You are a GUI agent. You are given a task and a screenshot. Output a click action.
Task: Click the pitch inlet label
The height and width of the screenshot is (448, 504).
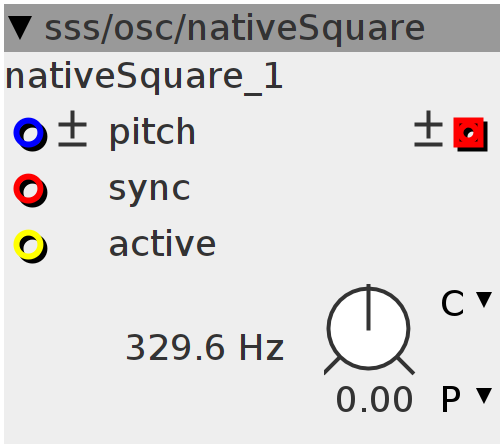click(x=152, y=133)
